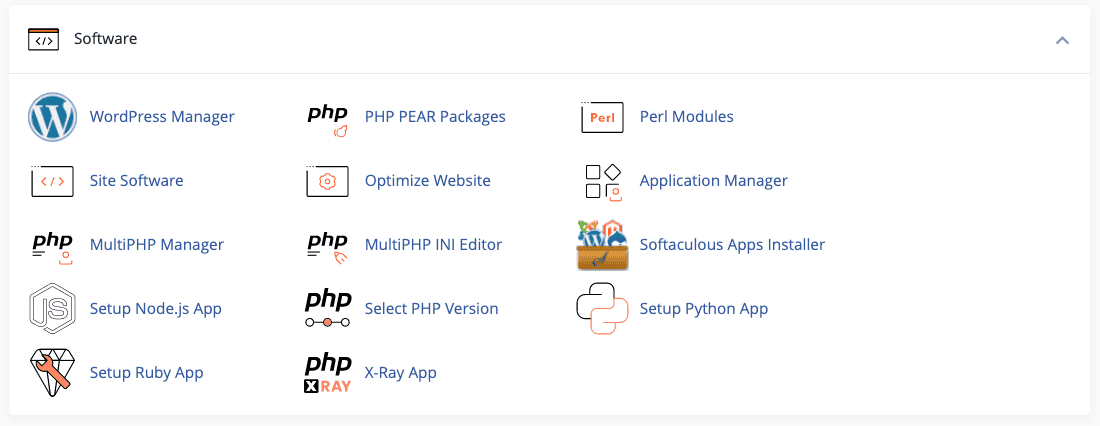Click the PHP PEAR Packages icon
The width and height of the screenshot is (1100, 426).
327,117
